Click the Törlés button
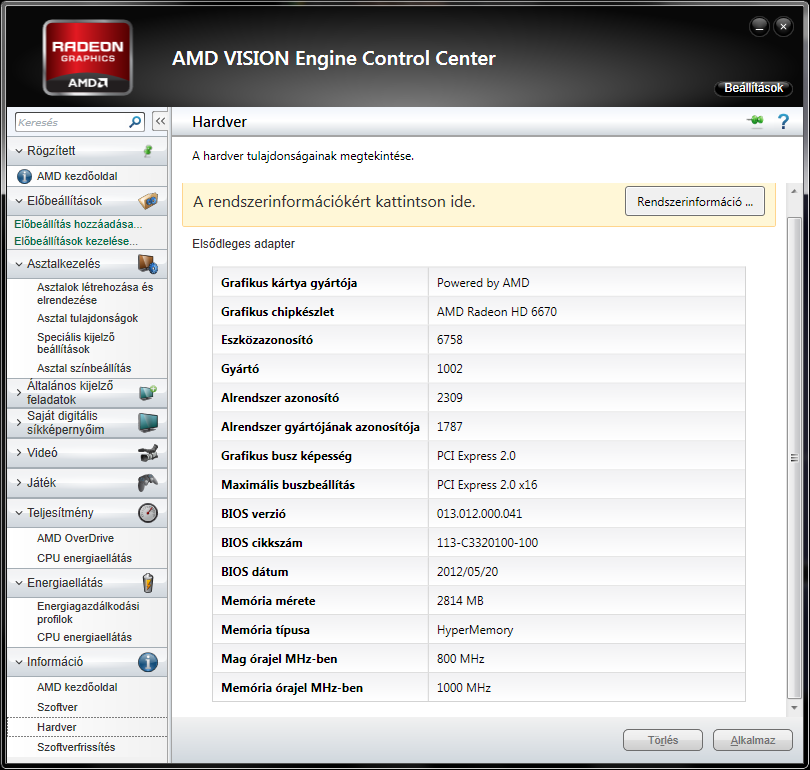This screenshot has width=810, height=770. 663,740
